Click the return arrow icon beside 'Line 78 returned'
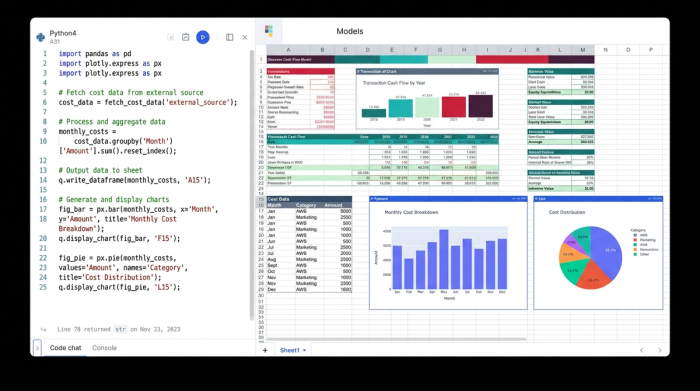This screenshot has width=700, height=391. click(x=43, y=329)
